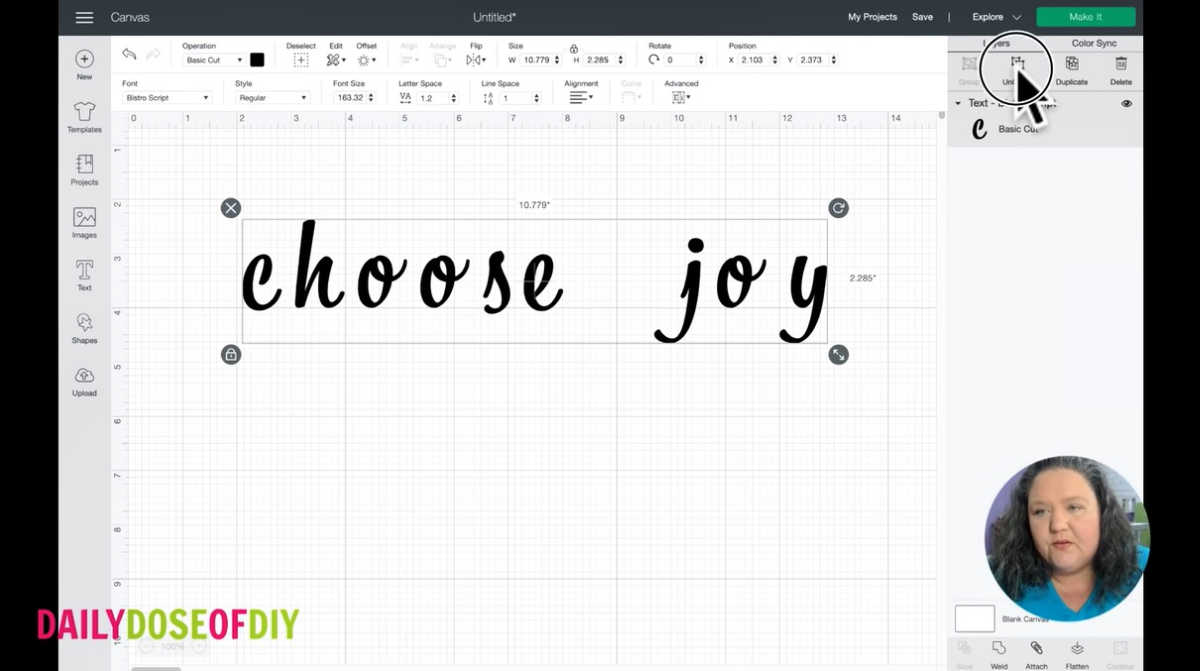
Task: Click the Group icon in Layers panel
Action: point(969,64)
